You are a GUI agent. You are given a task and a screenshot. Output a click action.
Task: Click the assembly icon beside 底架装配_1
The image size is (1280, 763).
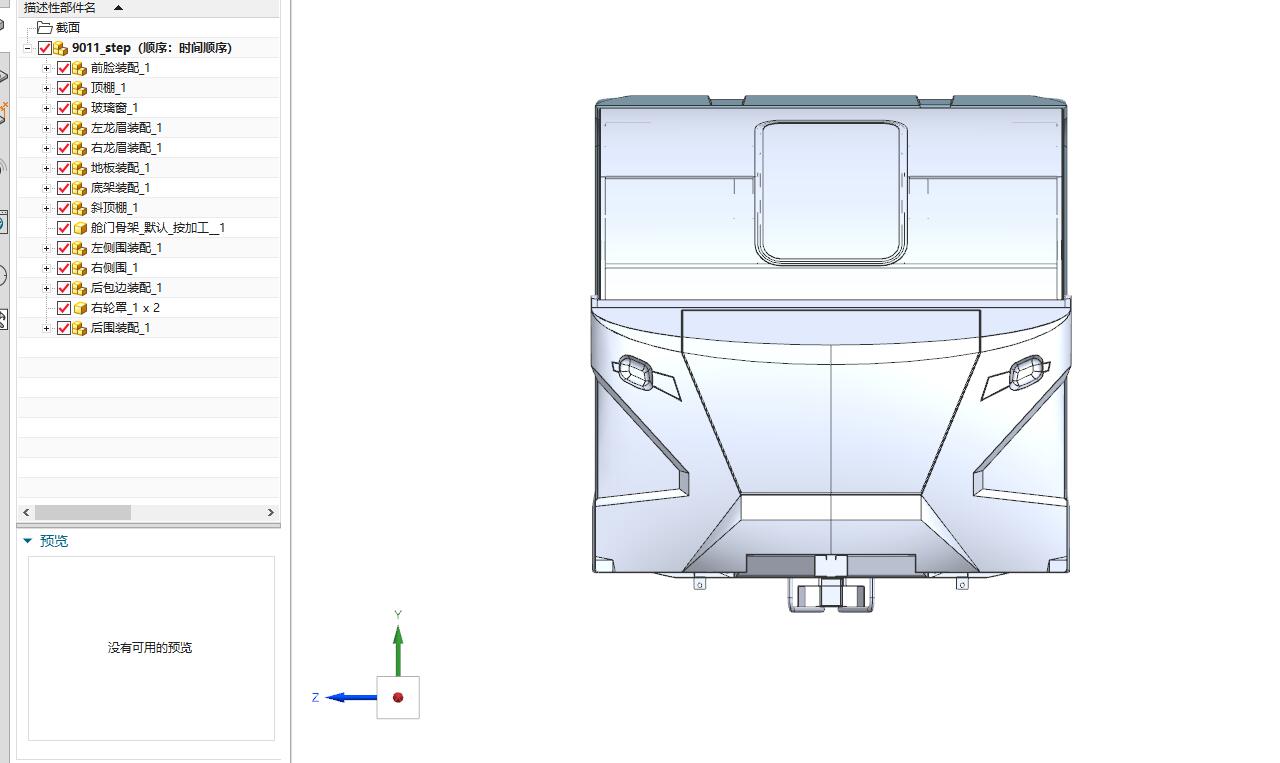click(80, 188)
